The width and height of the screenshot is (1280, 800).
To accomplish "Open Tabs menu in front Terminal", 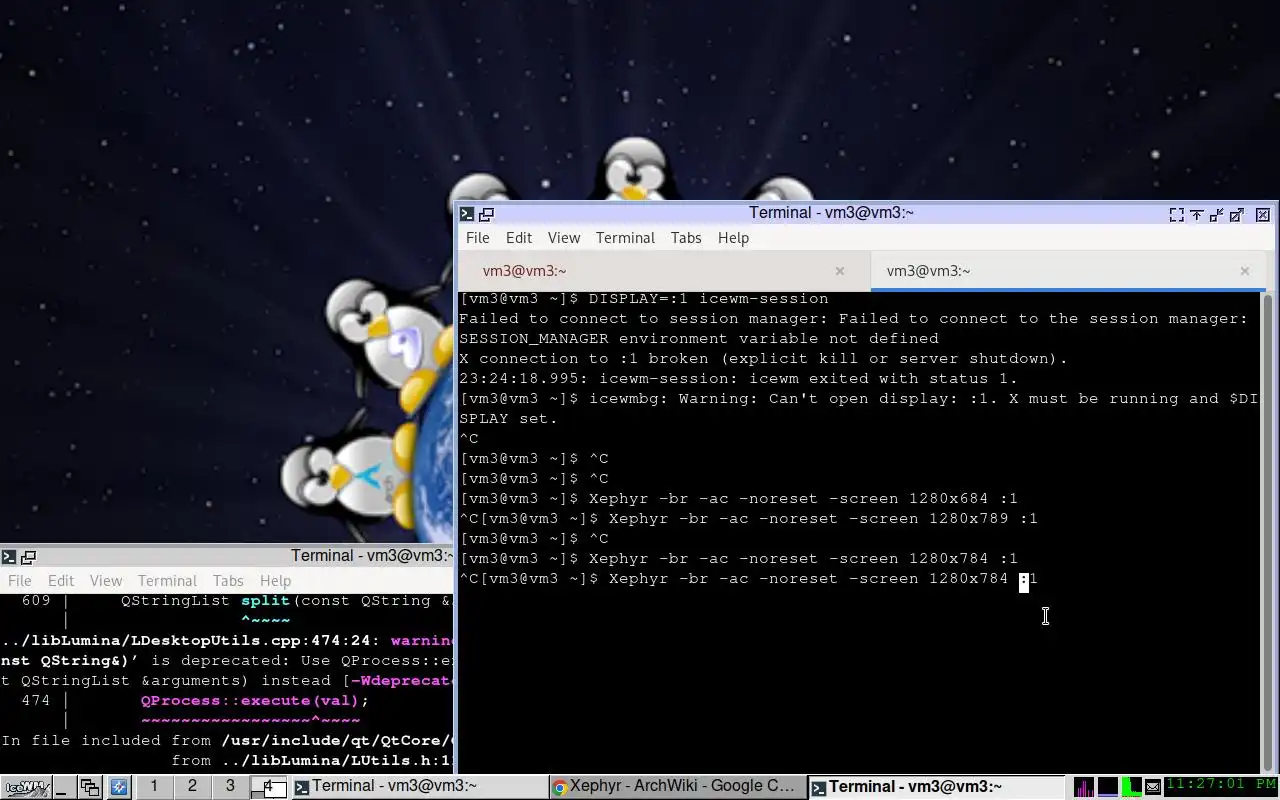I will pyautogui.click(x=686, y=238).
